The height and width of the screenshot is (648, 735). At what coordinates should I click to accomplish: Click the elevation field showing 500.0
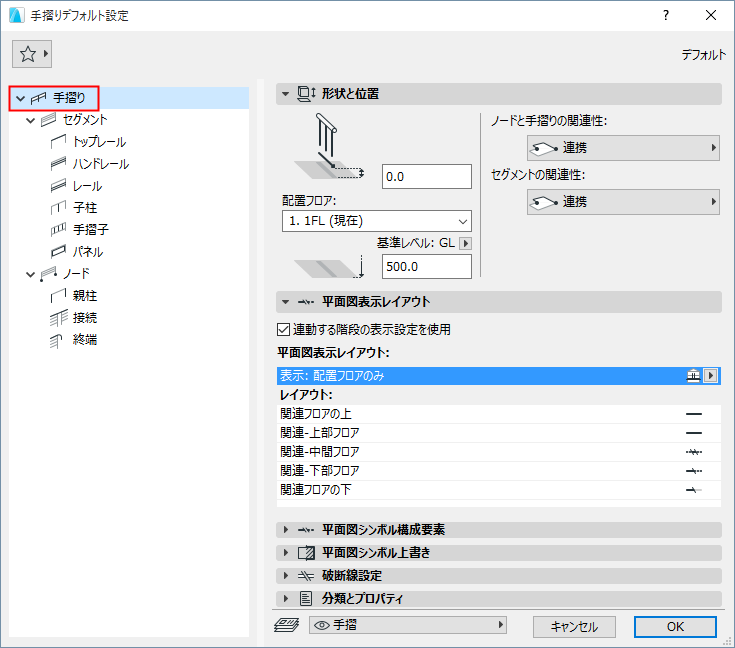(427, 267)
